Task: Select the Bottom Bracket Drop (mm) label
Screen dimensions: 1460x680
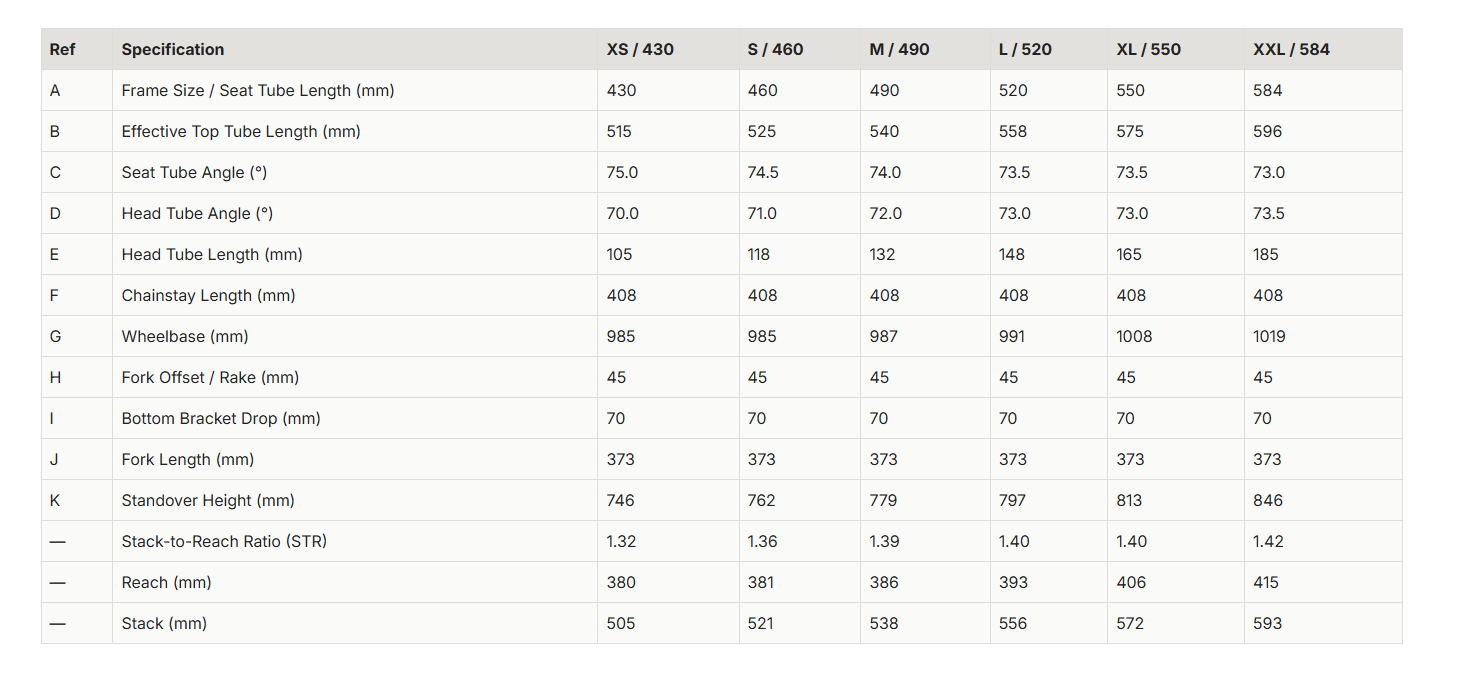Action: [x=221, y=418]
